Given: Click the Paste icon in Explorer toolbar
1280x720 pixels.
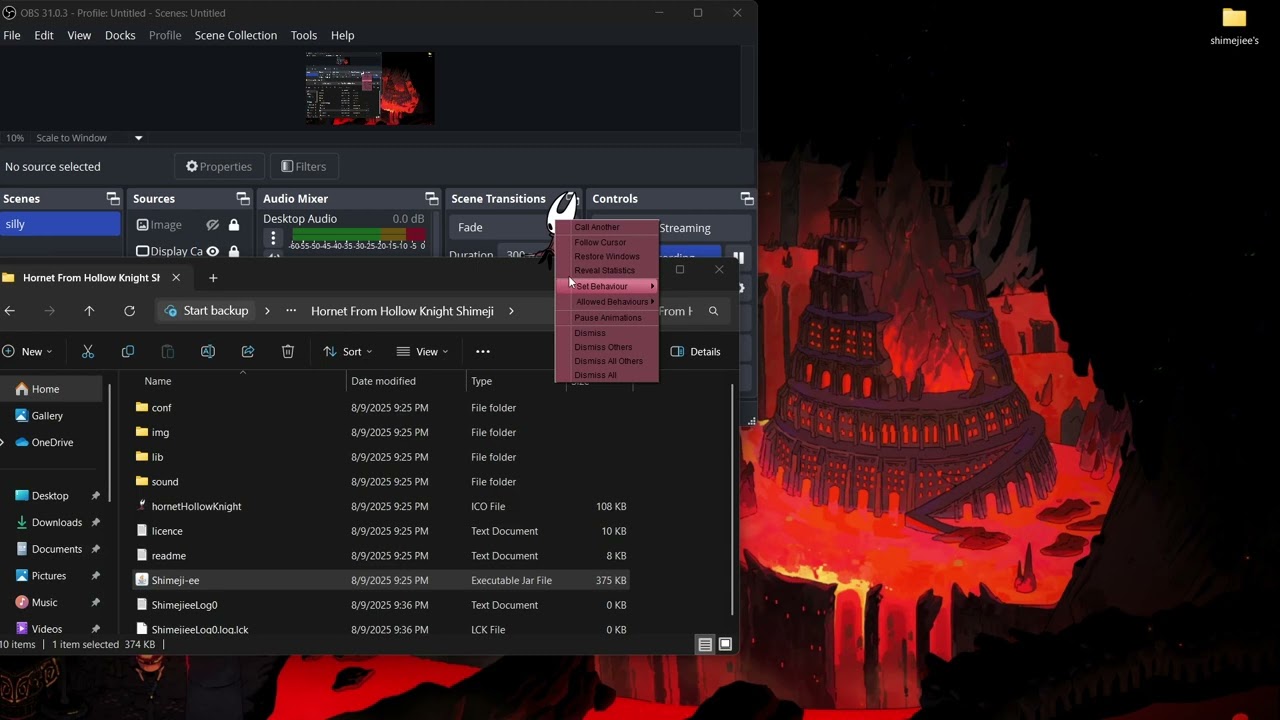Looking at the screenshot, I should click(x=168, y=351).
